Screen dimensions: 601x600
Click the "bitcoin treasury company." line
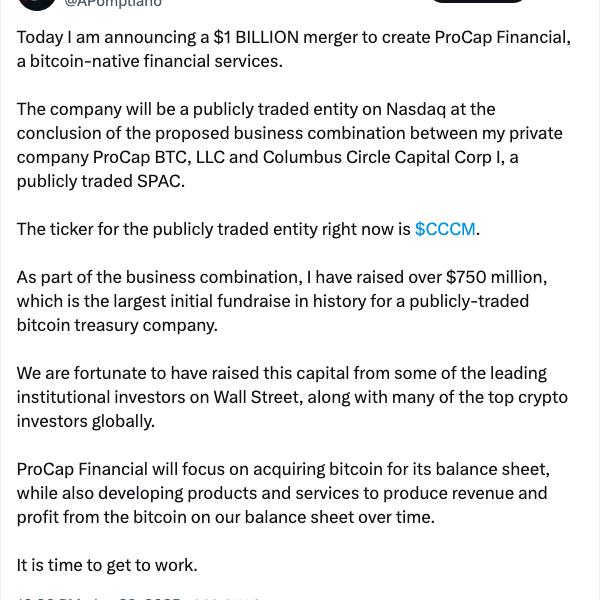pyautogui.click(x=117, y=325)
